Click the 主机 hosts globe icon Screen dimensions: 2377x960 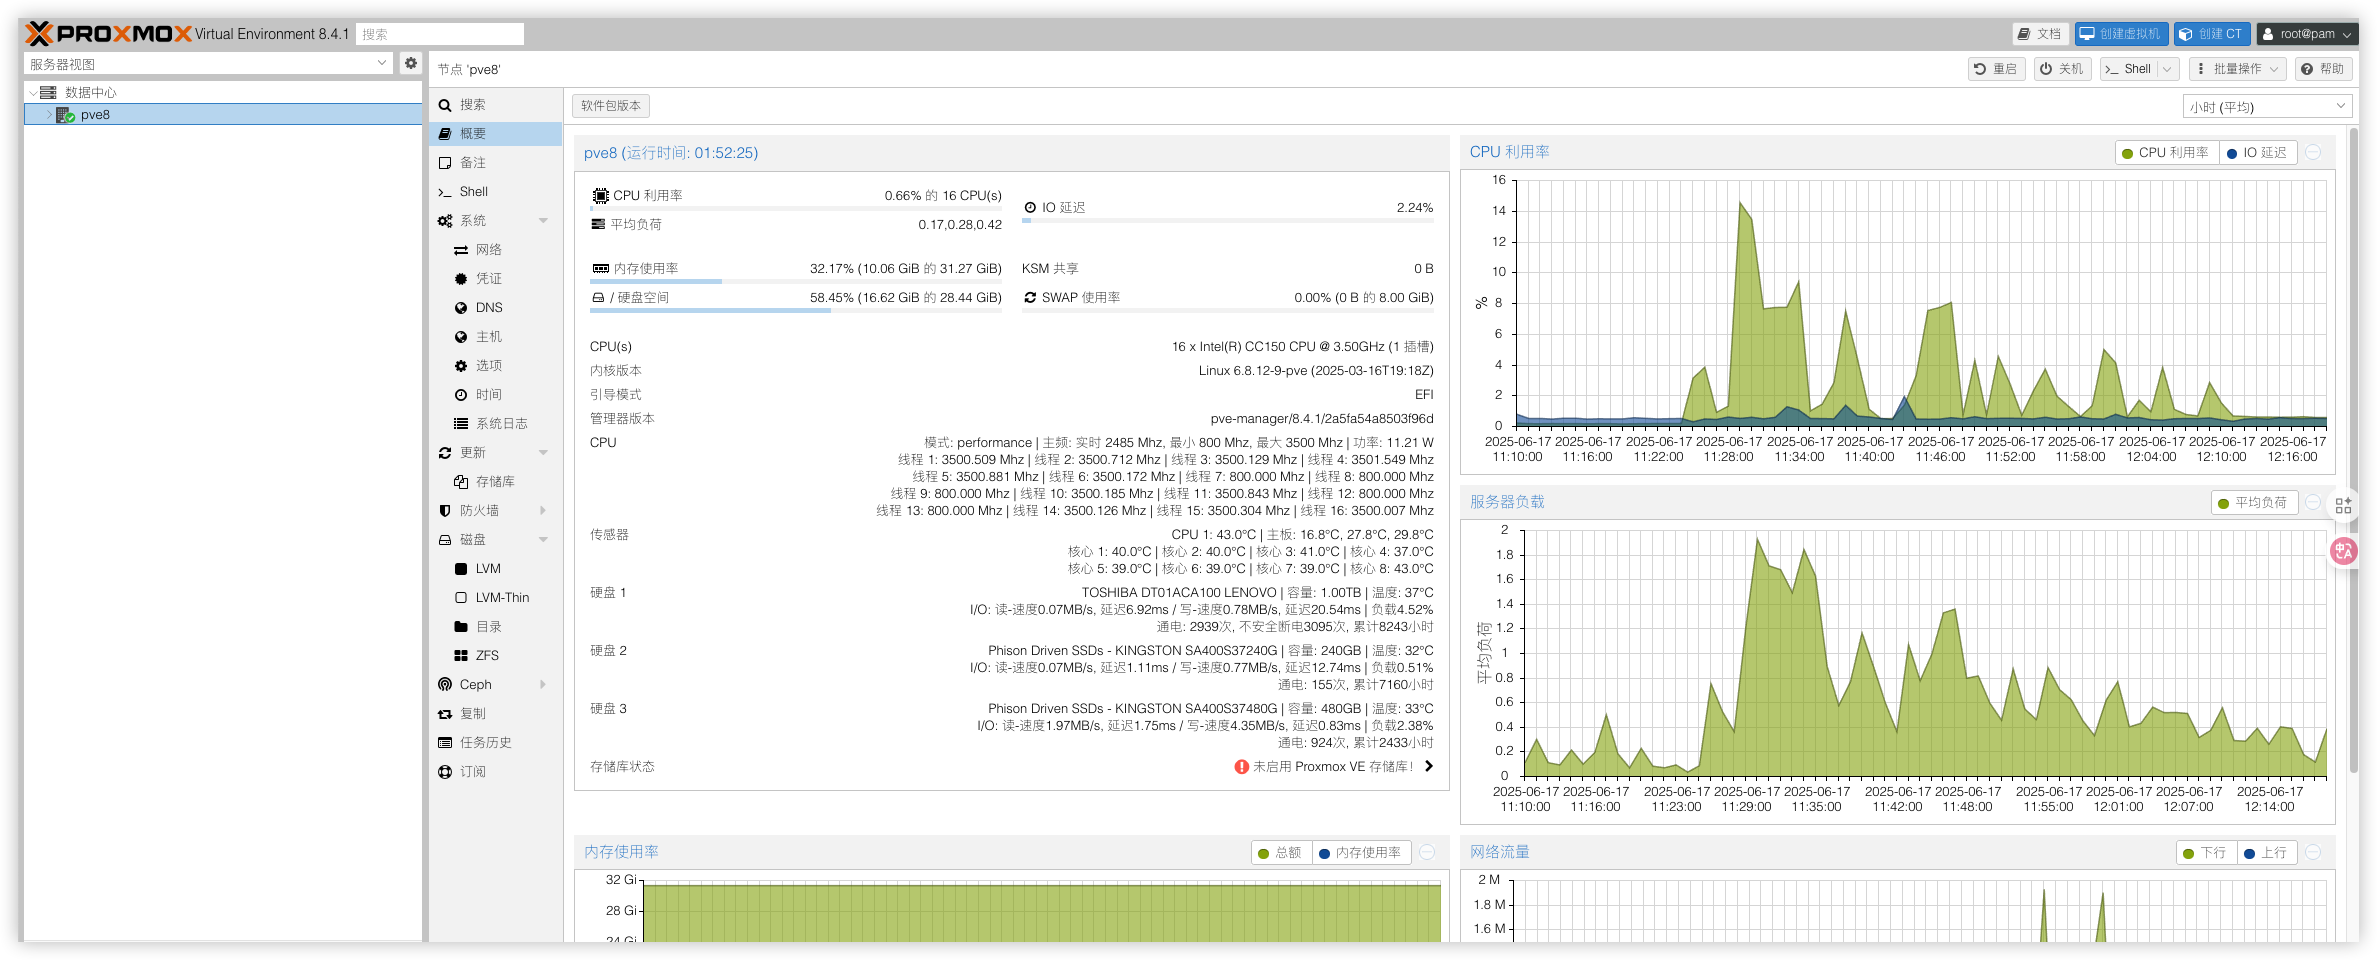pyautogui.click(x=461, y=337)
